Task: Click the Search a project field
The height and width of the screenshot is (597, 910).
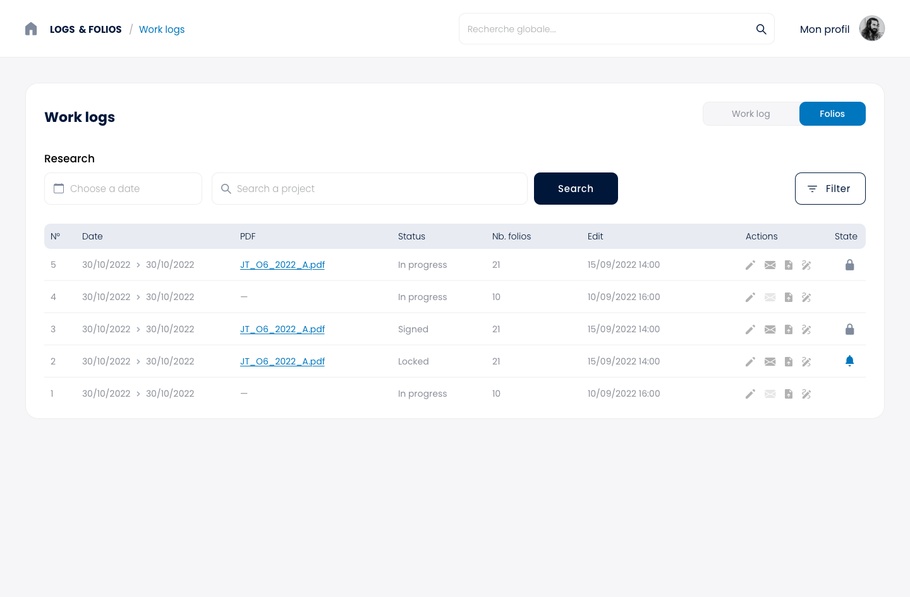Action: [x=370, y=189]
